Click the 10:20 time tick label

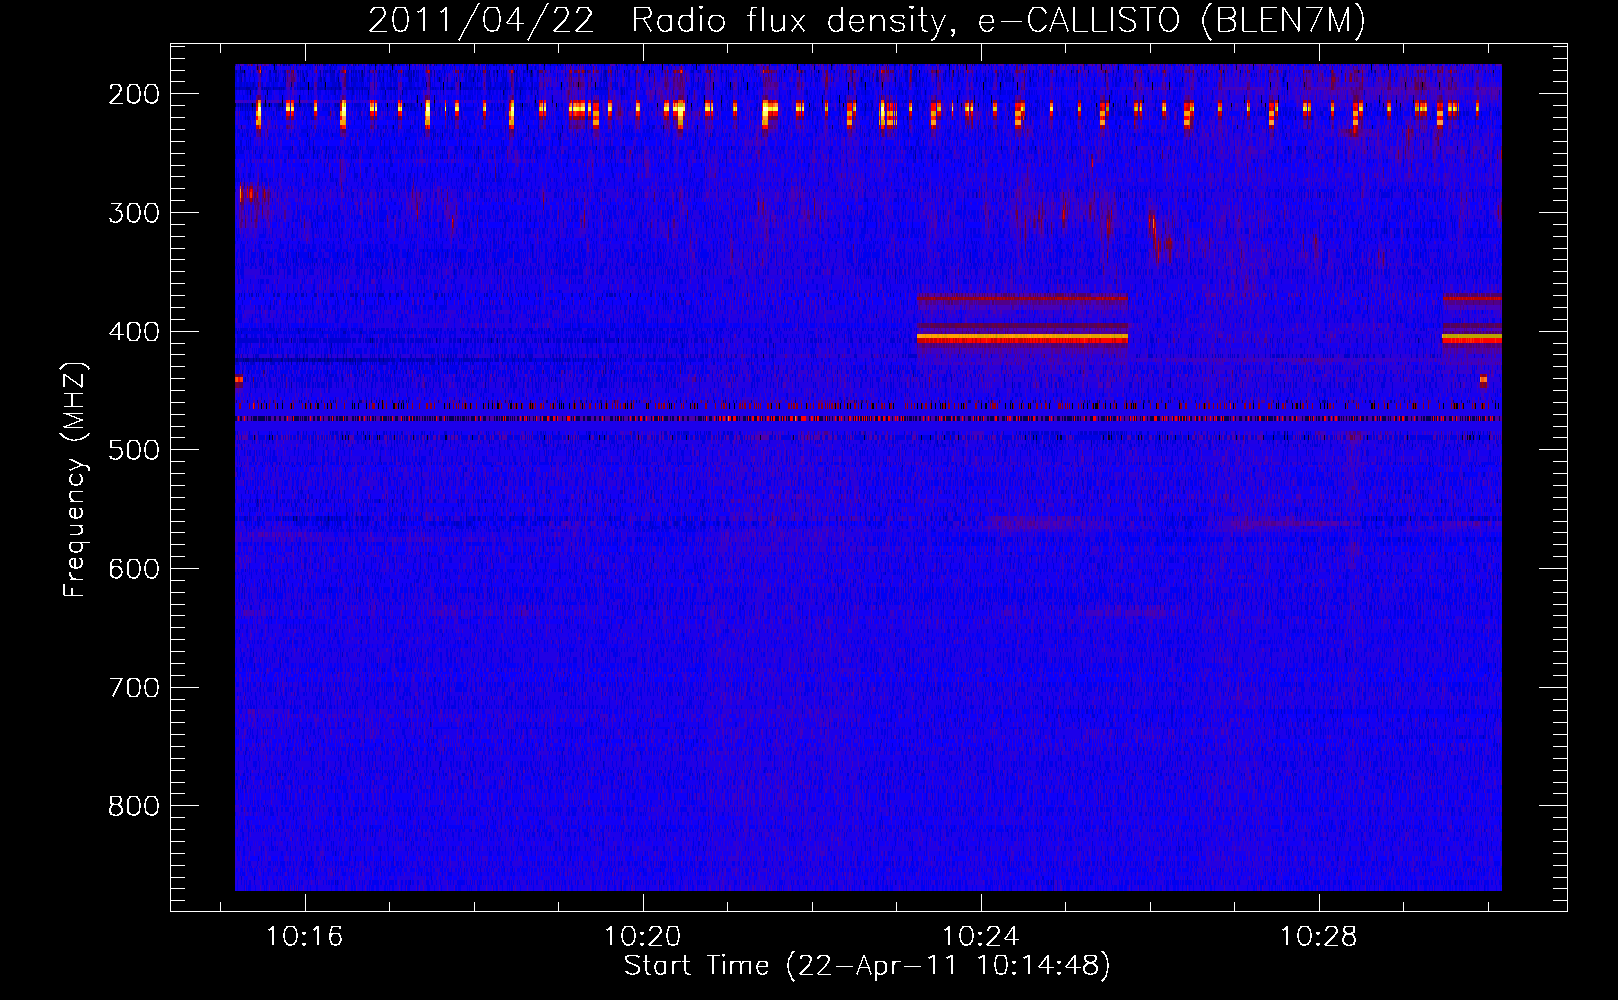[x=642, y=936]
